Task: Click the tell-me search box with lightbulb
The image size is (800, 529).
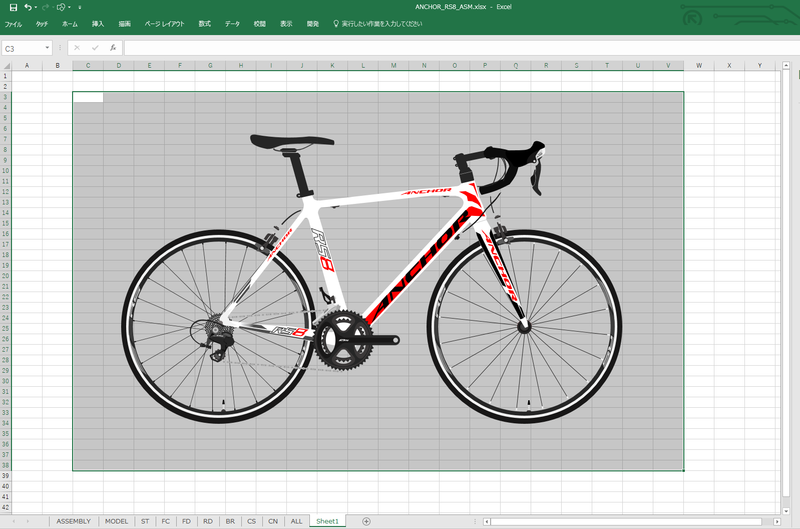Action: (378, 24)
